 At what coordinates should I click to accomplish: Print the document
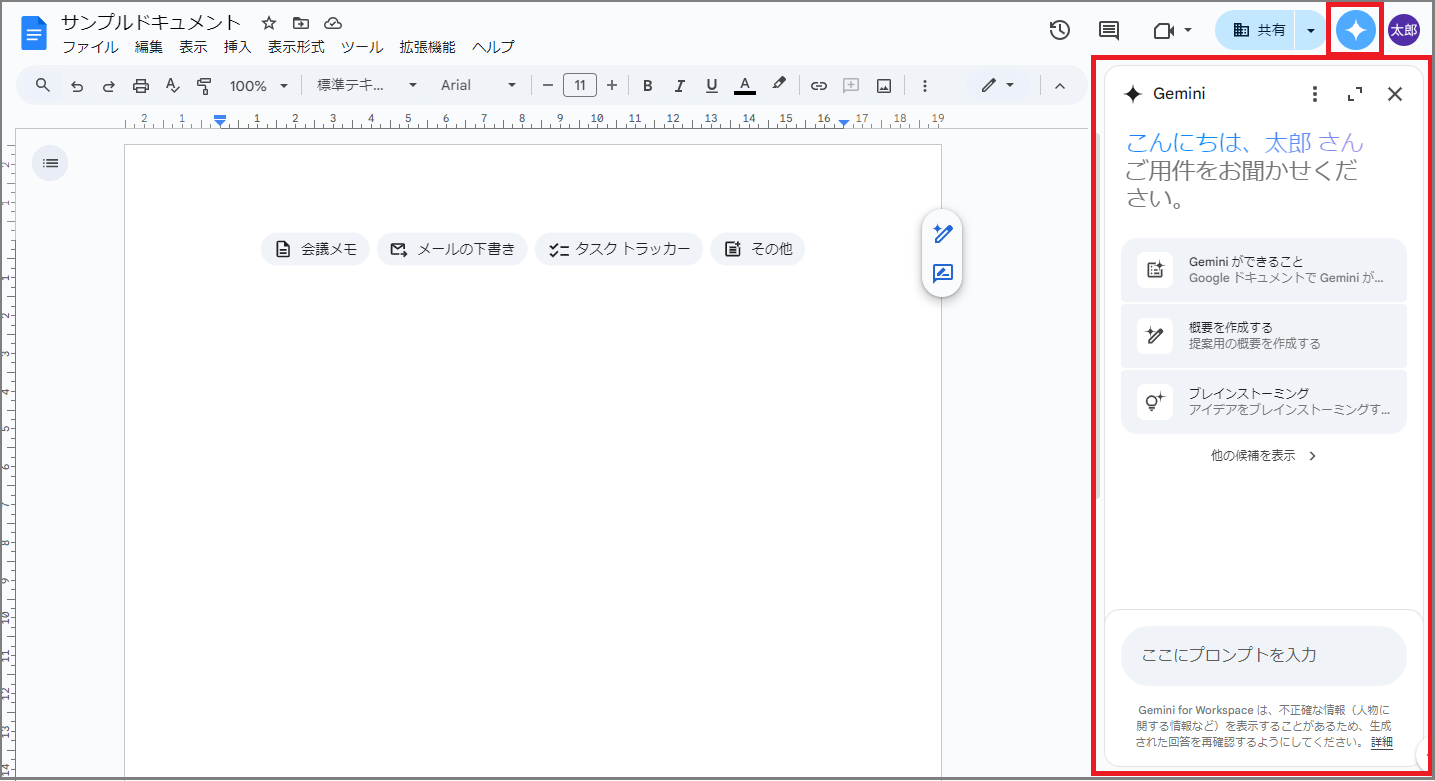tap(141, 86)
